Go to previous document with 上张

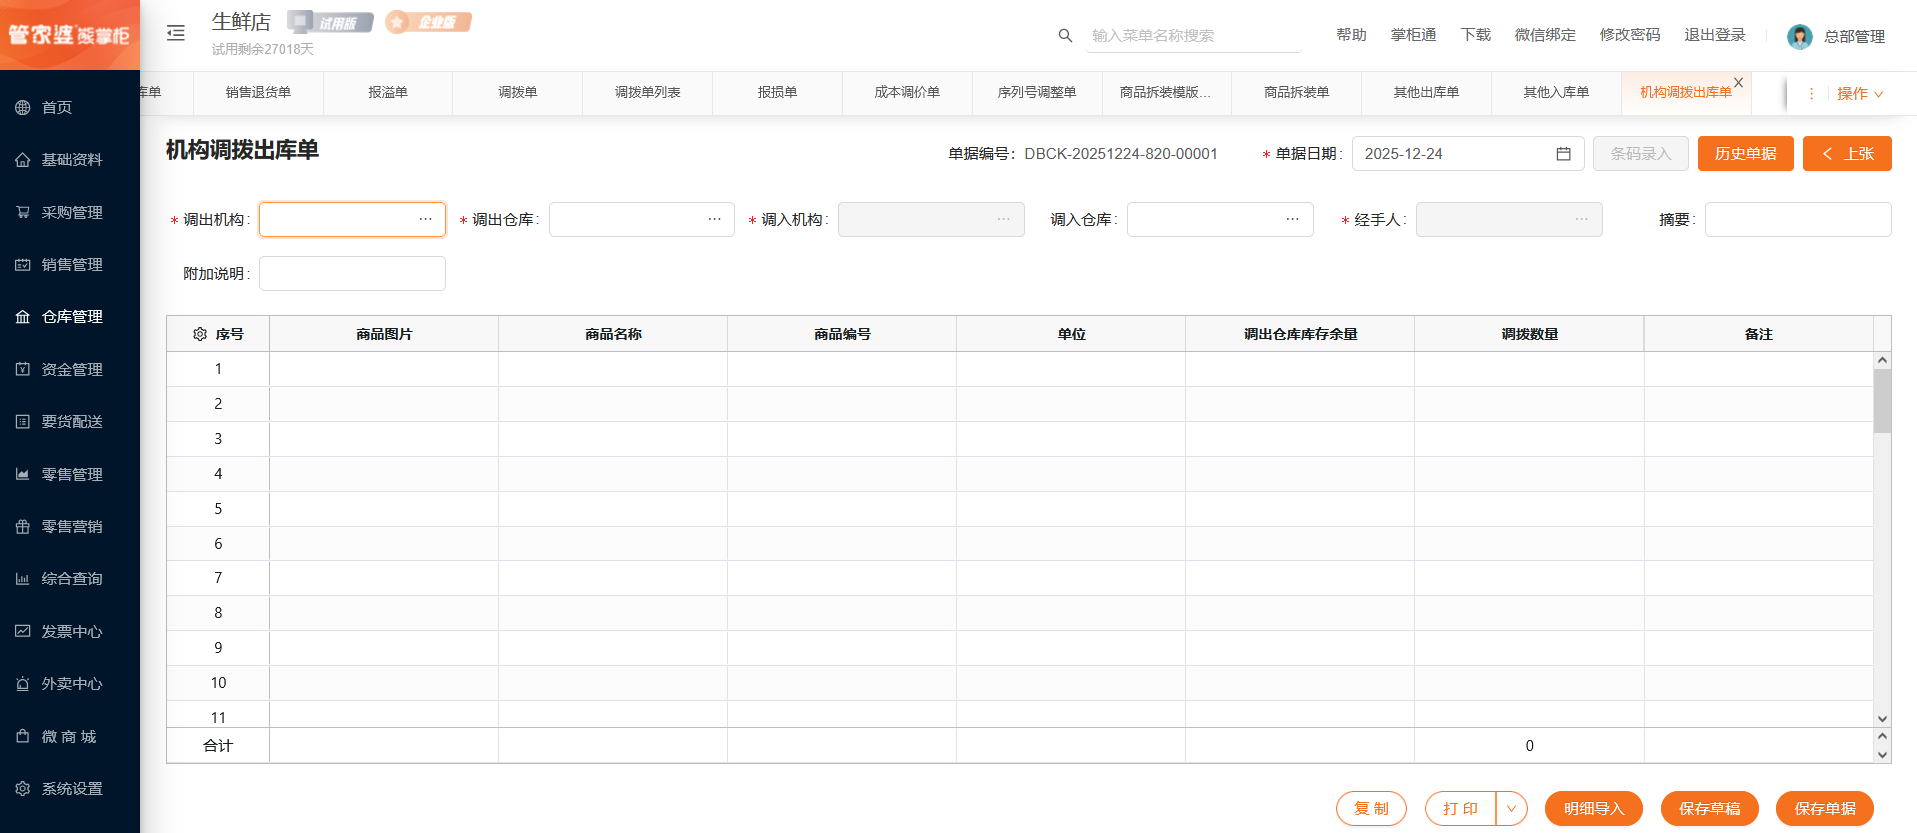[1847, 154]
